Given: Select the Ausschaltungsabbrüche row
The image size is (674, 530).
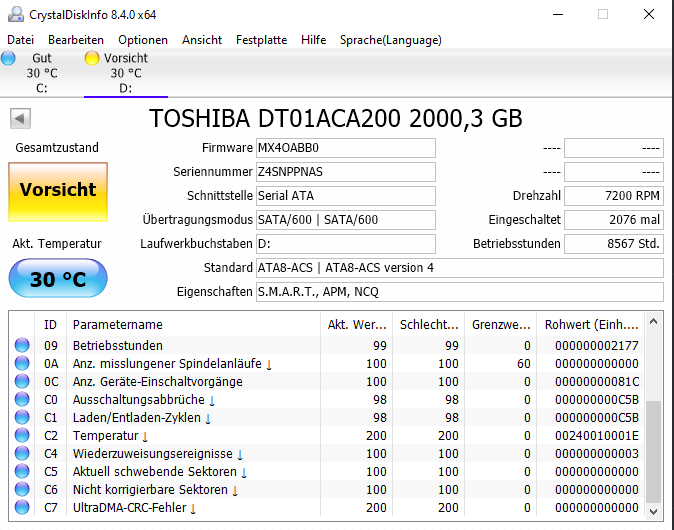Looking at the screenshot, I should [x=327, y=400].
